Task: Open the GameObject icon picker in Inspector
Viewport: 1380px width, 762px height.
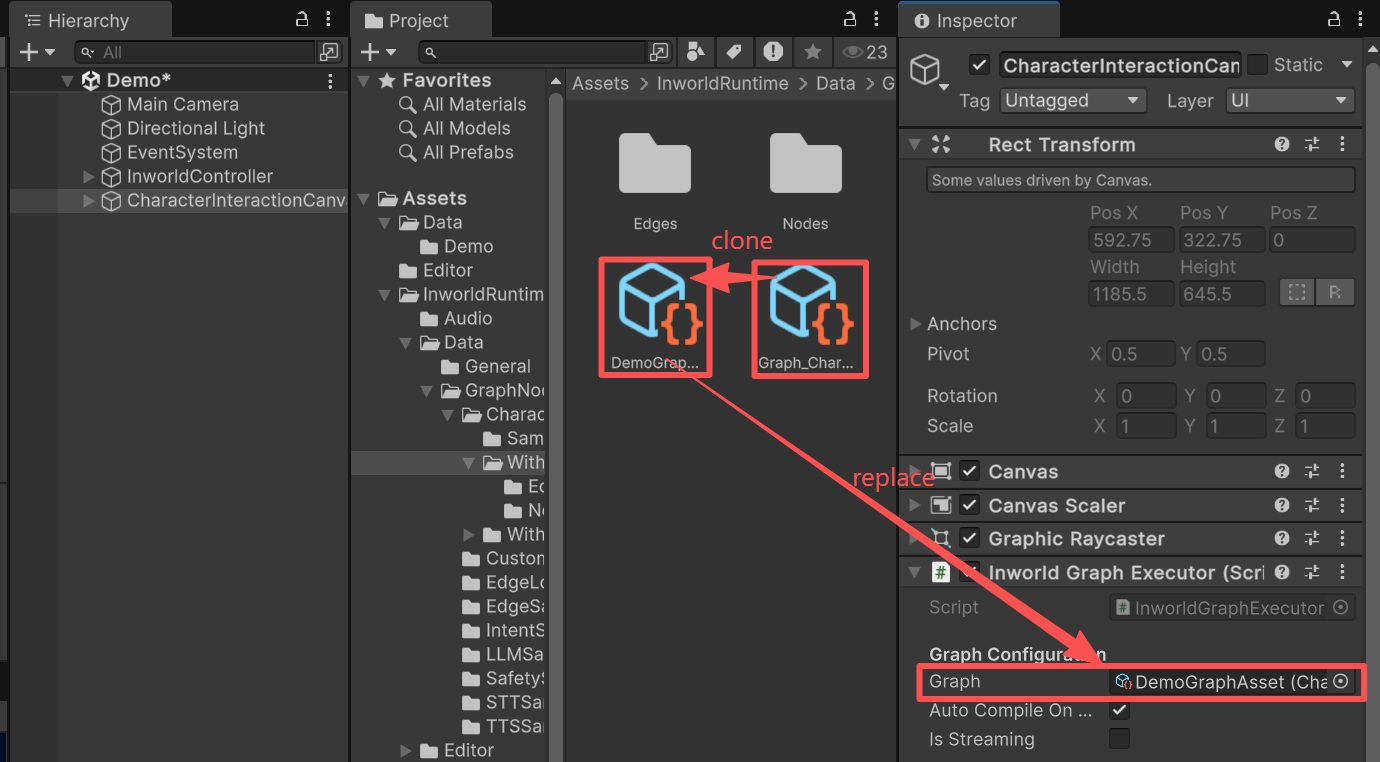Action: [x=929, y=71]
